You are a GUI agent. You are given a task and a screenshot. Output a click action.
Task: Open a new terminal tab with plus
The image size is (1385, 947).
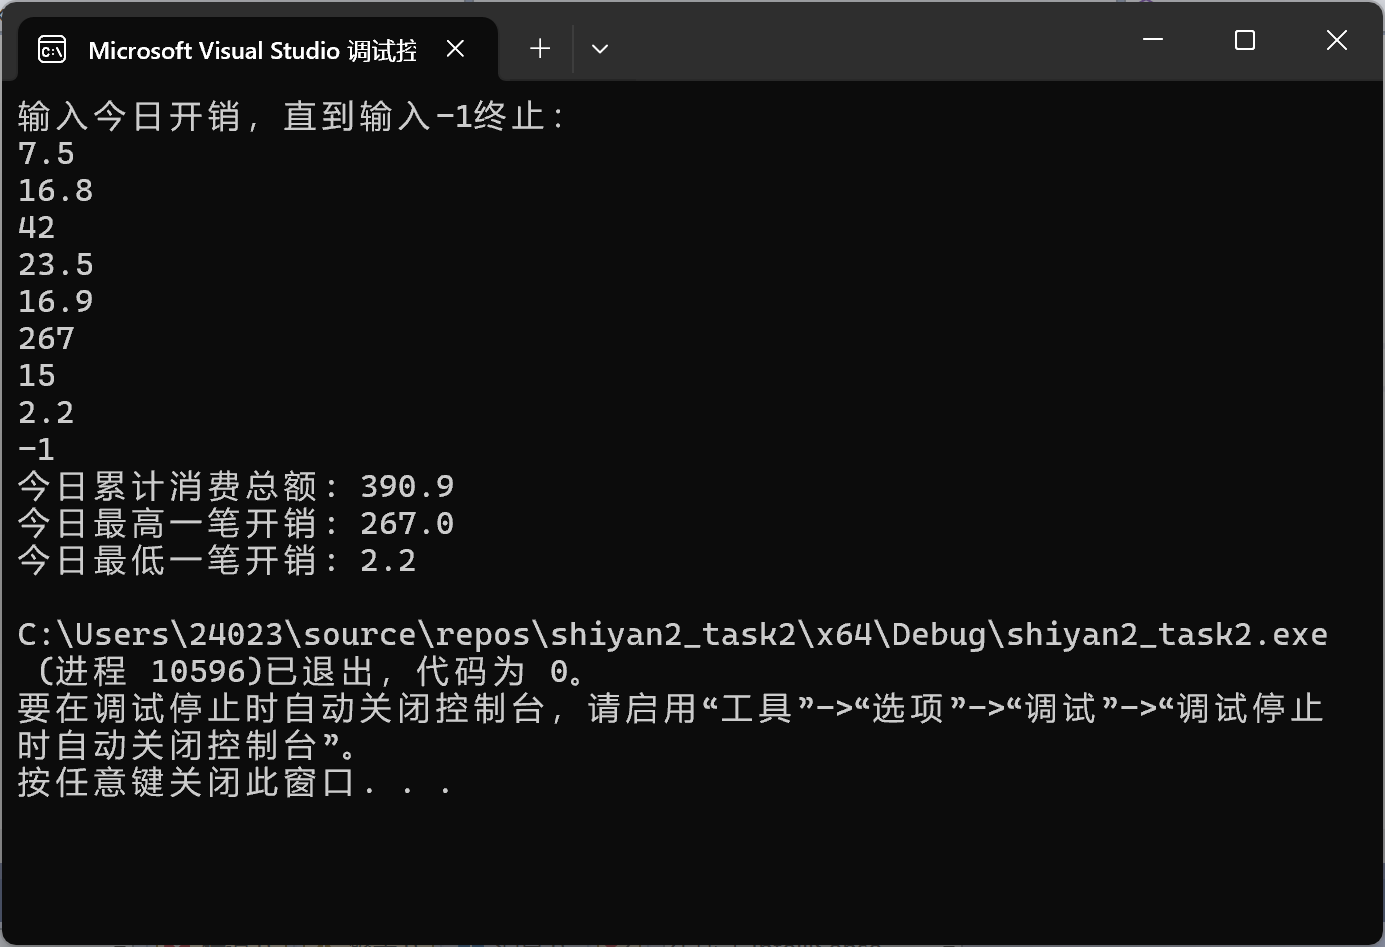(x=540, y=49)
